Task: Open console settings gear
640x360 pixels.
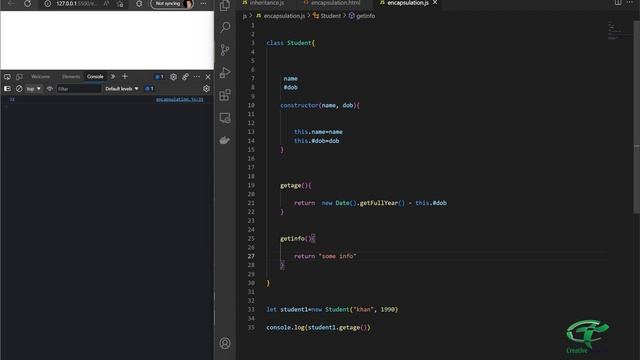Action: pos(207,89)
